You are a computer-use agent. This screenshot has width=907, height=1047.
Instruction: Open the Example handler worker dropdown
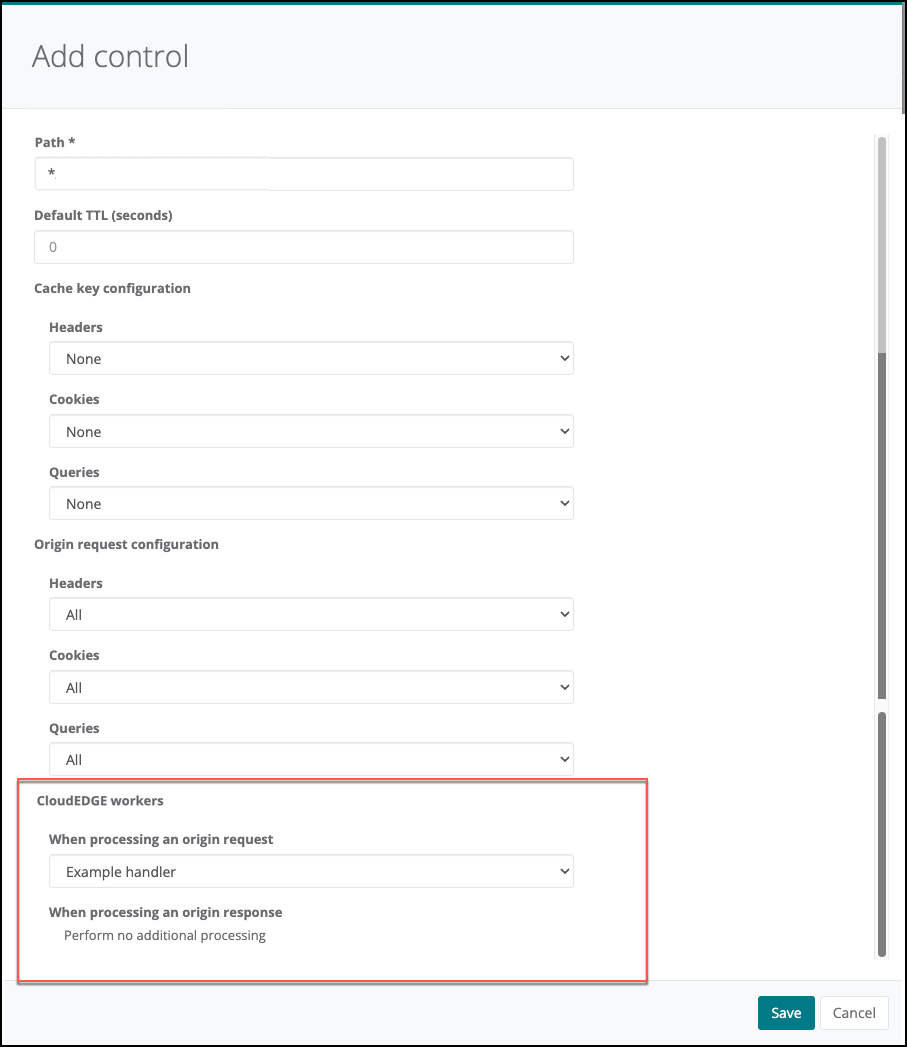(311, 872)
